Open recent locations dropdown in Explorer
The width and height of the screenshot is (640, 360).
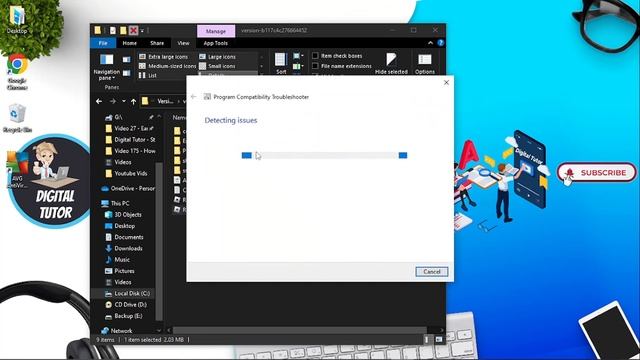pyautogui.click(x=124, y=101)
